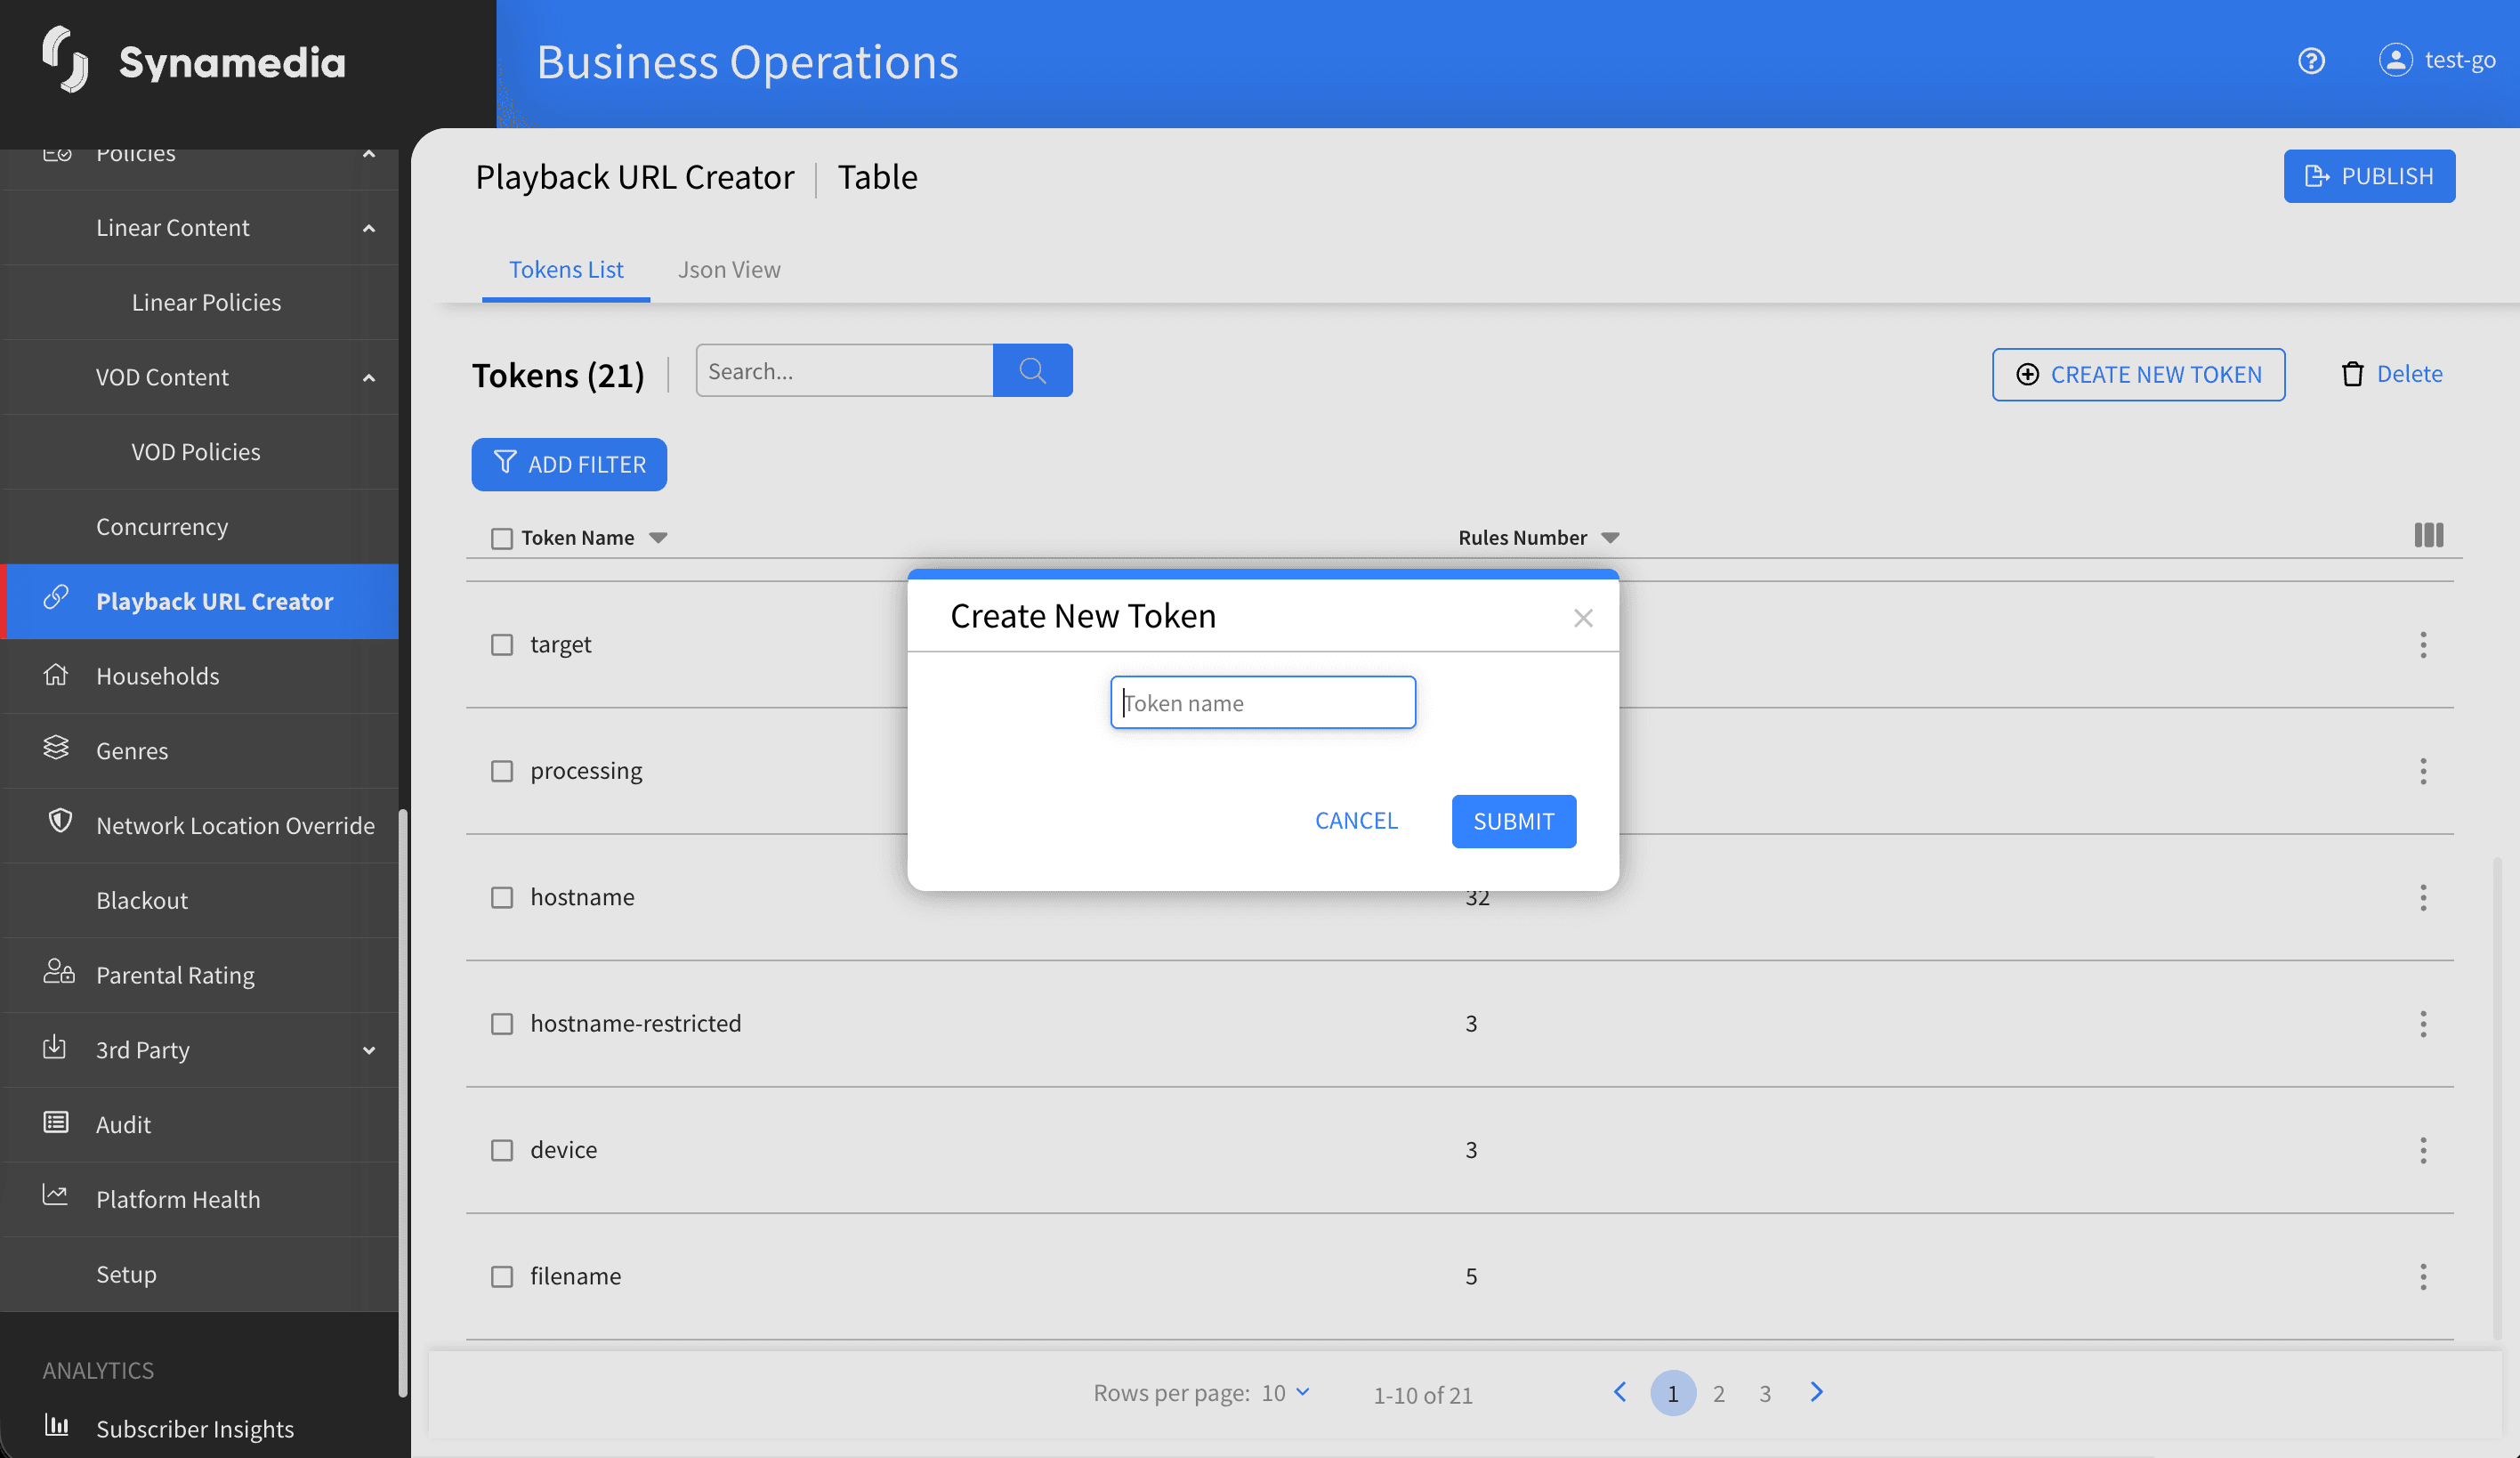Open the help question mark icon
Screen dimensions: 2520x1458
pyautogui.click(x=2310, y=61)
